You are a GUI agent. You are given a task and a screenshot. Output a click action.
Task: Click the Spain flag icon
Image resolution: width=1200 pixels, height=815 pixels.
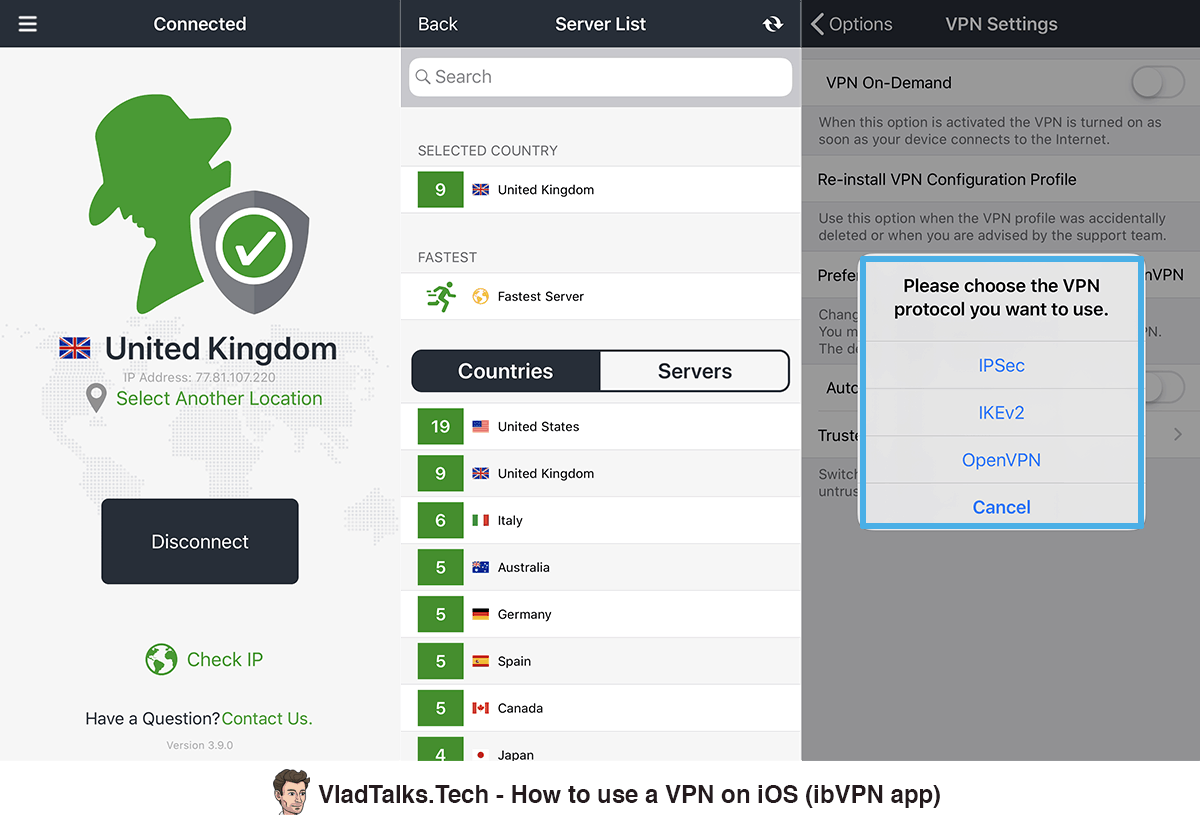(x=481, y=661)
